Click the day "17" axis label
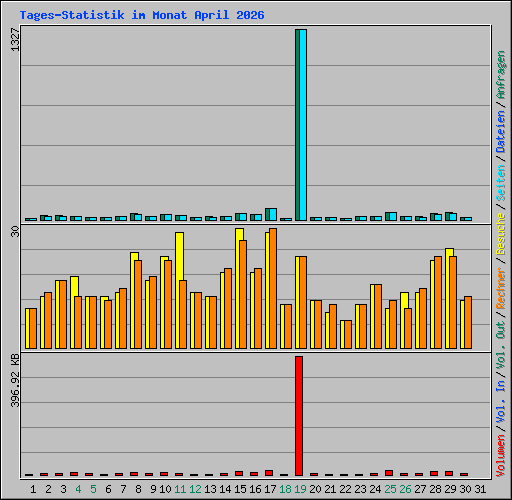This screenshot has height=500, width=512. (x=270, y=489)
